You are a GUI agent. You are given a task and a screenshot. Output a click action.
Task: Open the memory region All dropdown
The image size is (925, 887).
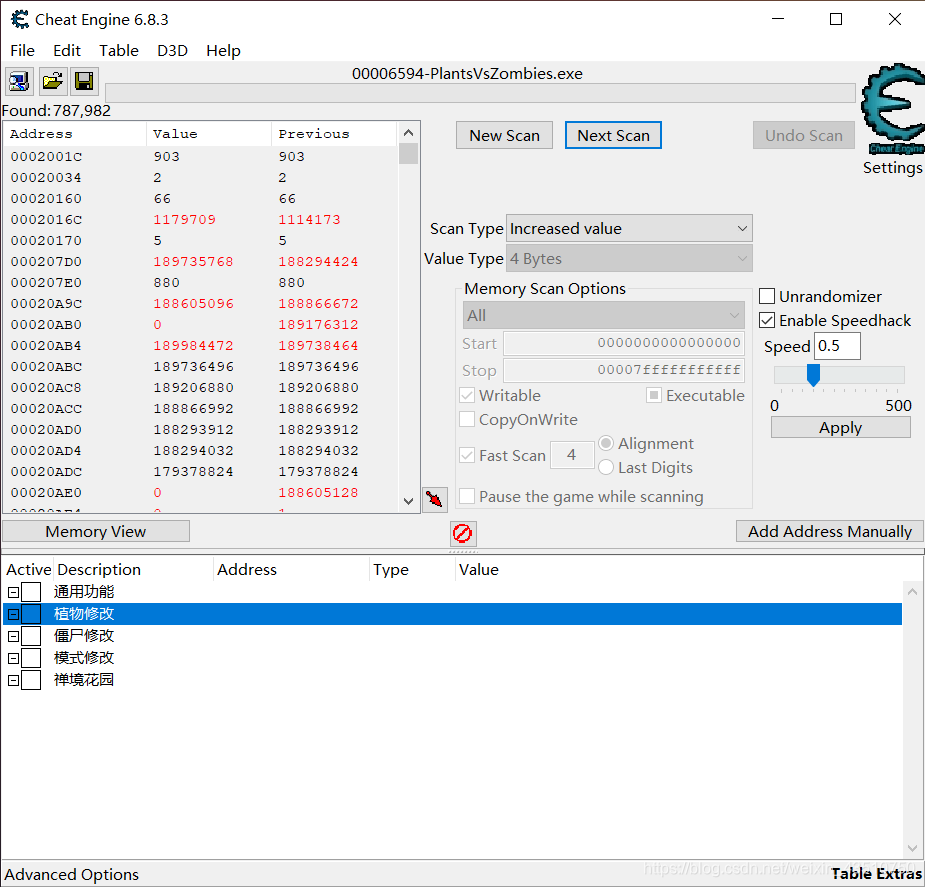coord(603,316)
